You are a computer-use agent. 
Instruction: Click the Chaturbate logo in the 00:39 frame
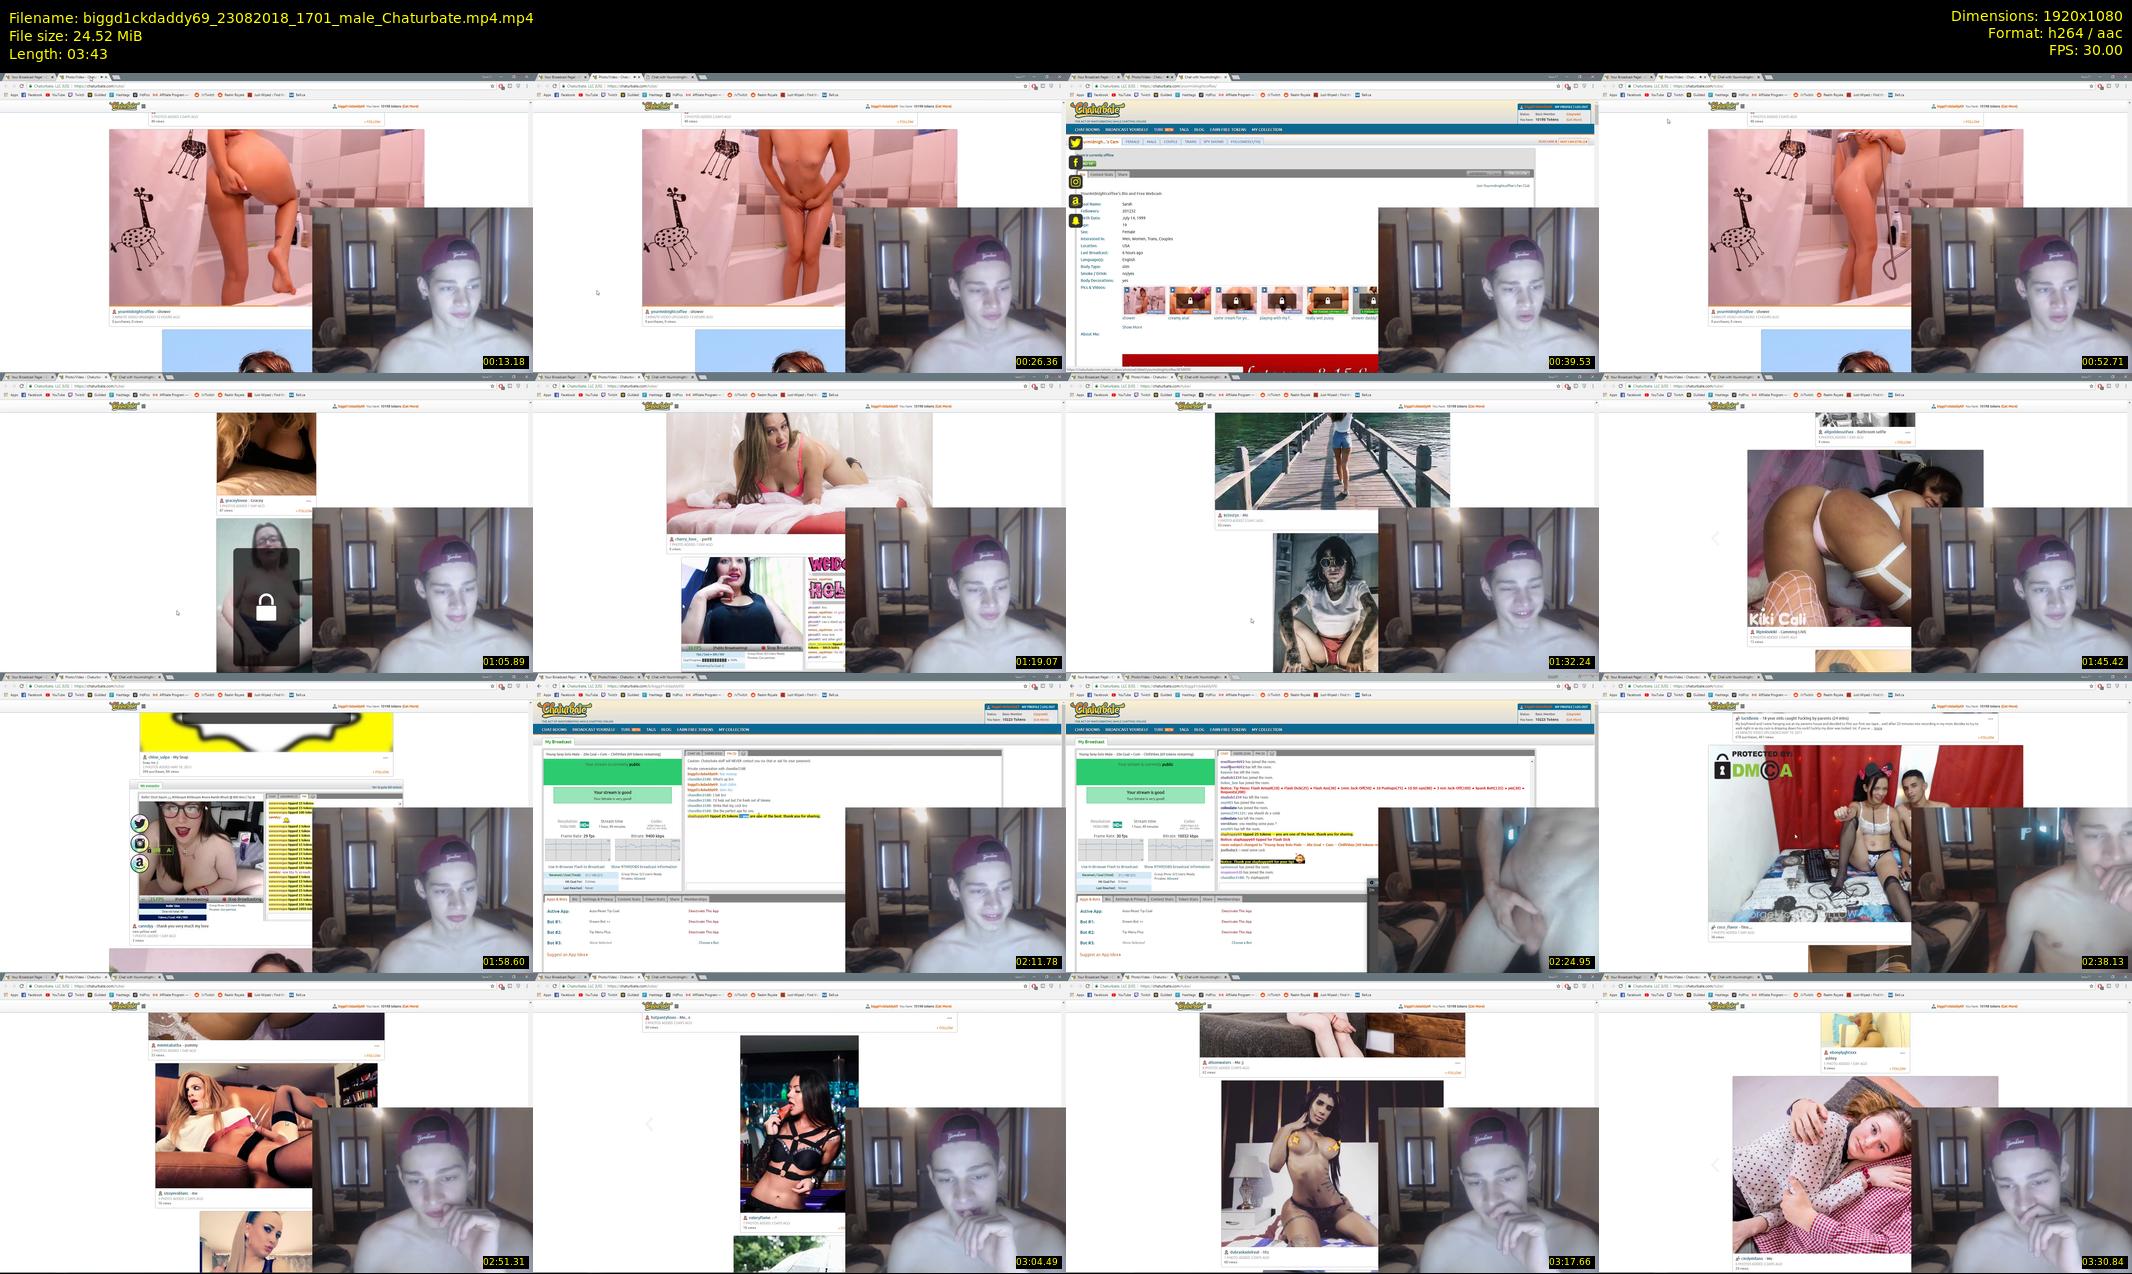click(x=1096, y=110)
